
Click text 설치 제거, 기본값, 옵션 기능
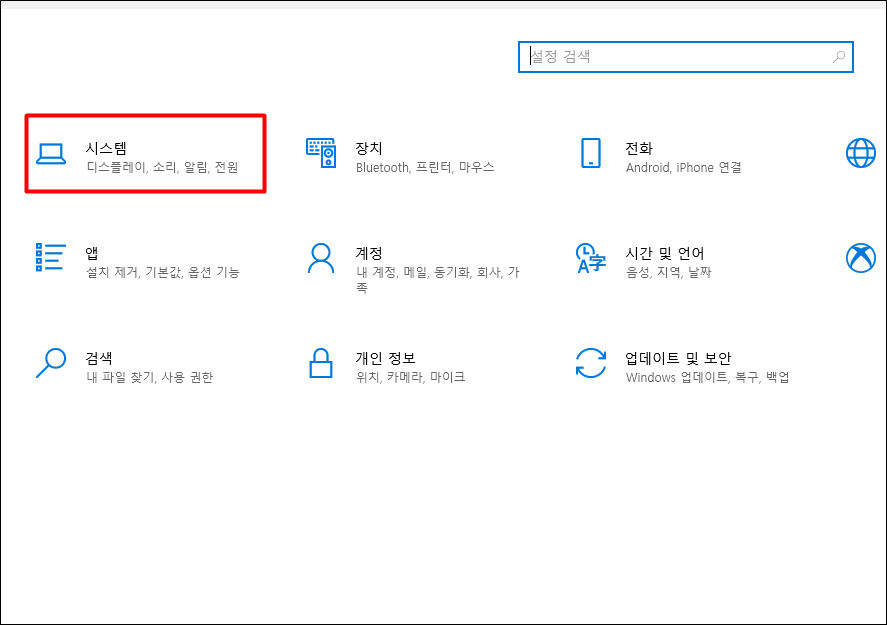[x=163, y=273]
